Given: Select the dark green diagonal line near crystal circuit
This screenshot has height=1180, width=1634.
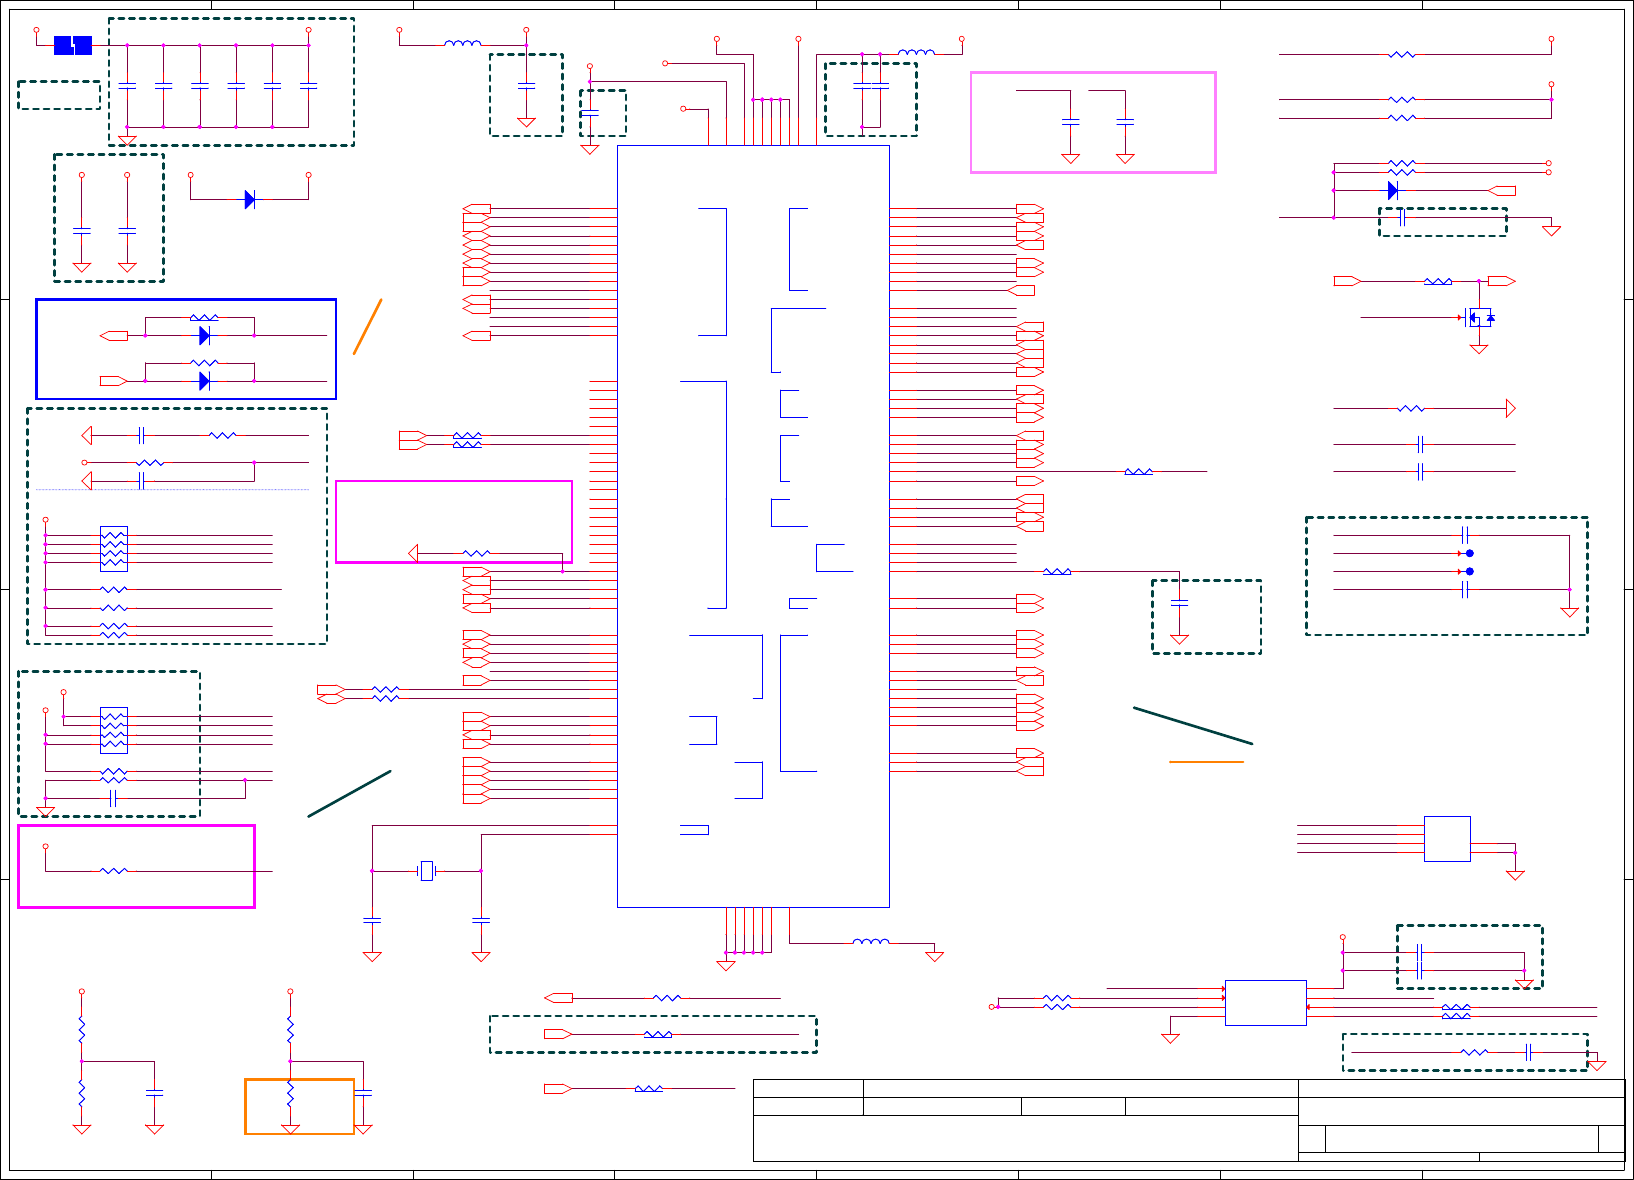Looking at the screenshot, I should click(349, 794).
